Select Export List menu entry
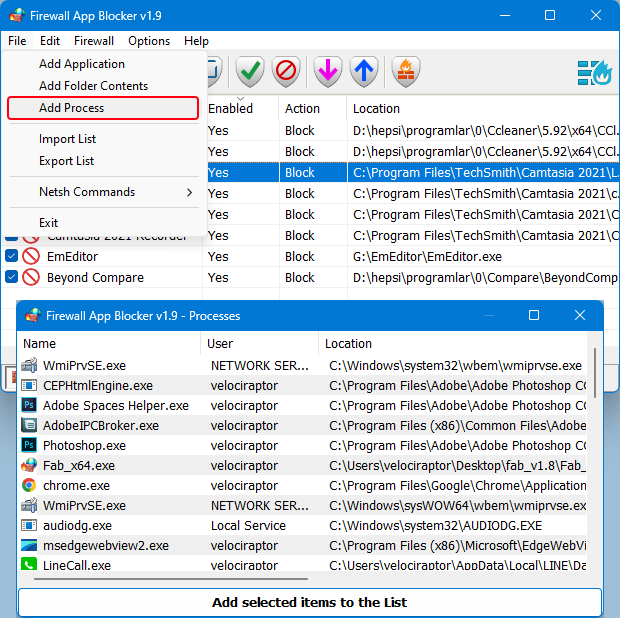This screenshot has width=620, height=618. (67, 161)
